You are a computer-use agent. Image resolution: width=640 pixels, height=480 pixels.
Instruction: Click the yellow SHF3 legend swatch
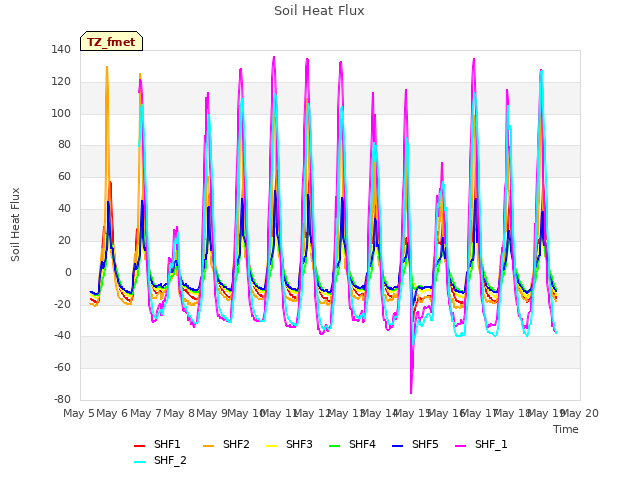point(271,446)
